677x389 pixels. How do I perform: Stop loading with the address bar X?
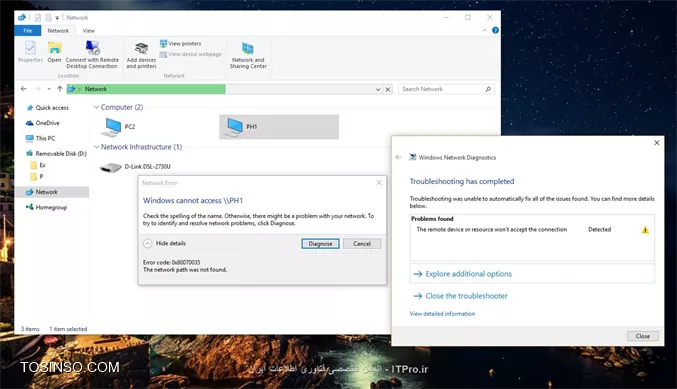(388, 89)
